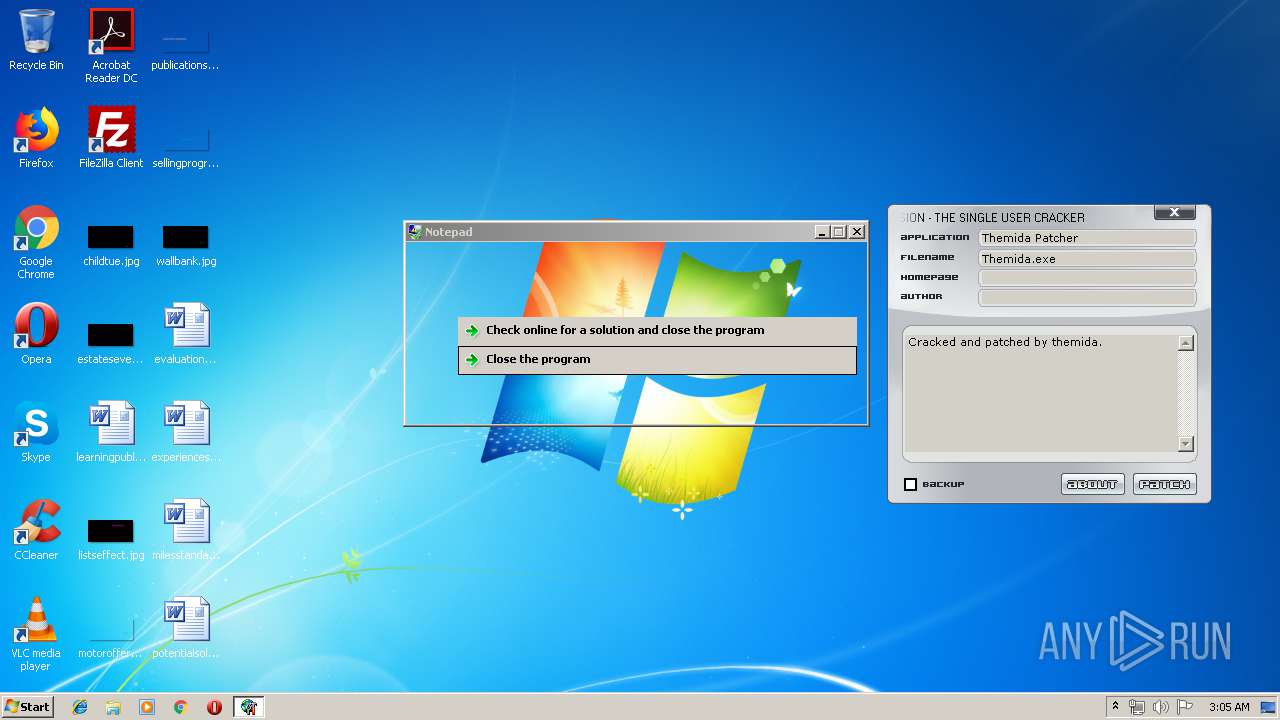Click the Show desktop button
1280x720 pixels.
coord(1270,707)
